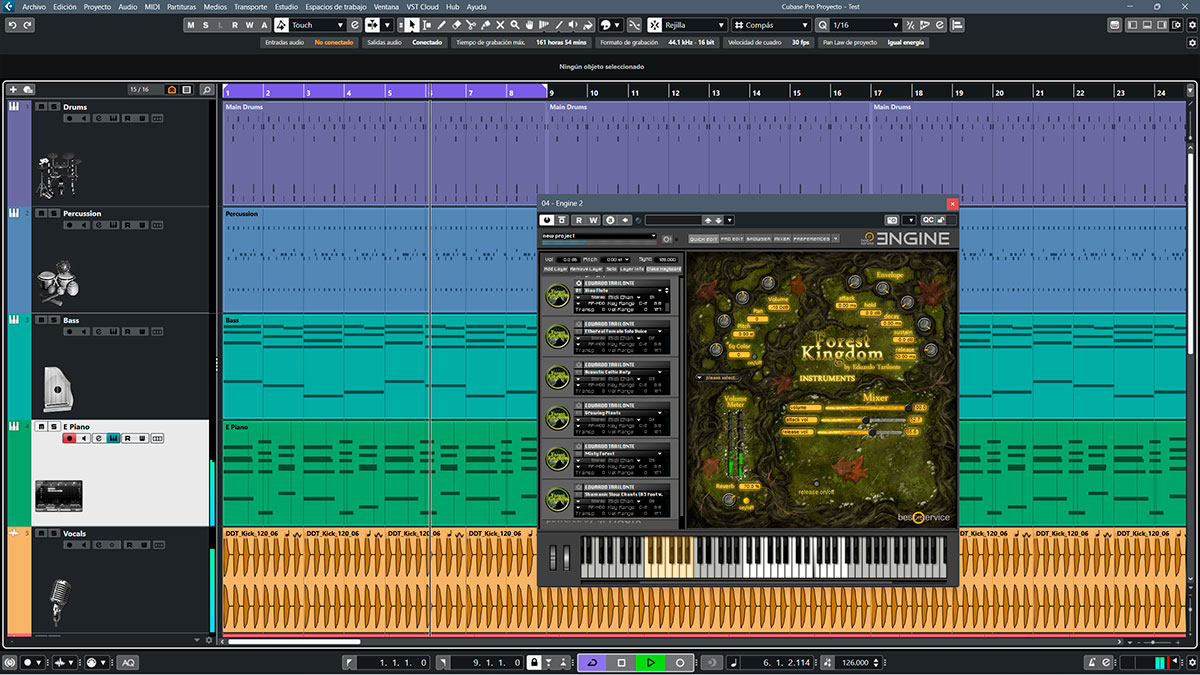Open Engine Preferences tab
The height and width of the screenshot is (675, 1200).
(812, 239)
